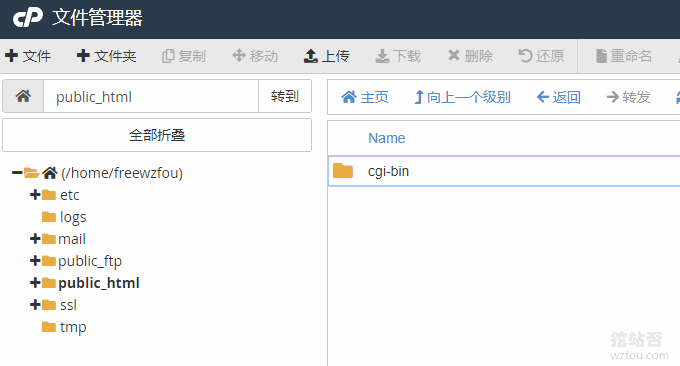The width and height of the screenshot is (680, 366).
Task: Click the home icon beside path field
Action: point(23,96)
